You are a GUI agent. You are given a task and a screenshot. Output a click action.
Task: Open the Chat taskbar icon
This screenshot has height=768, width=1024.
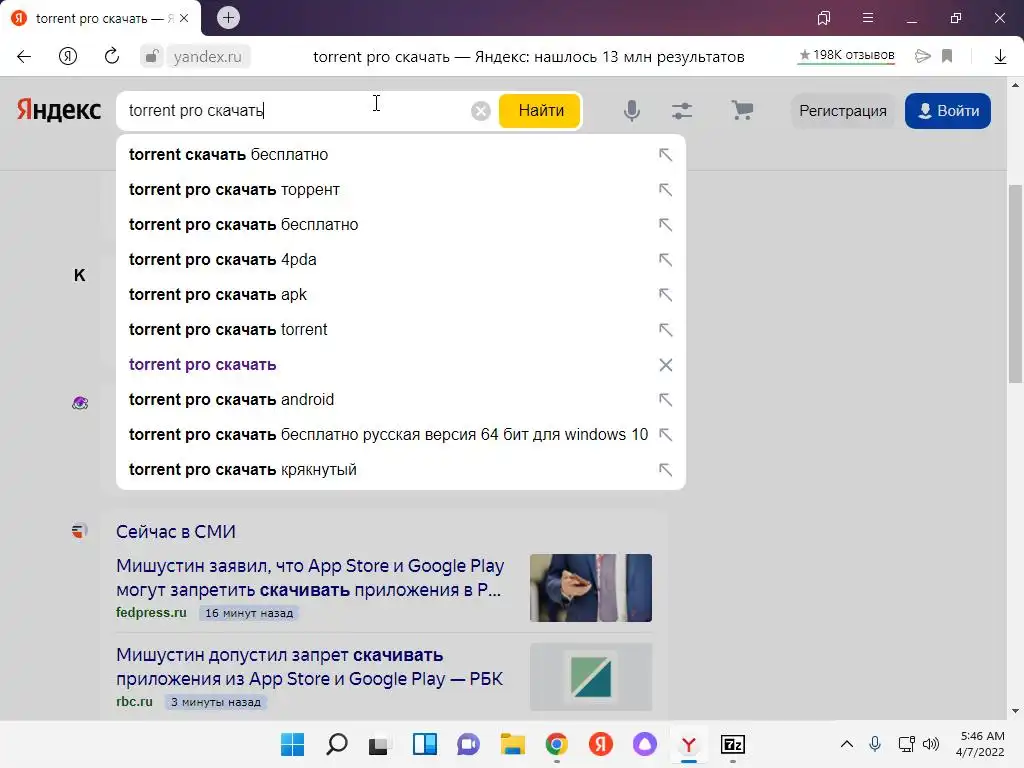pos(468,744)
